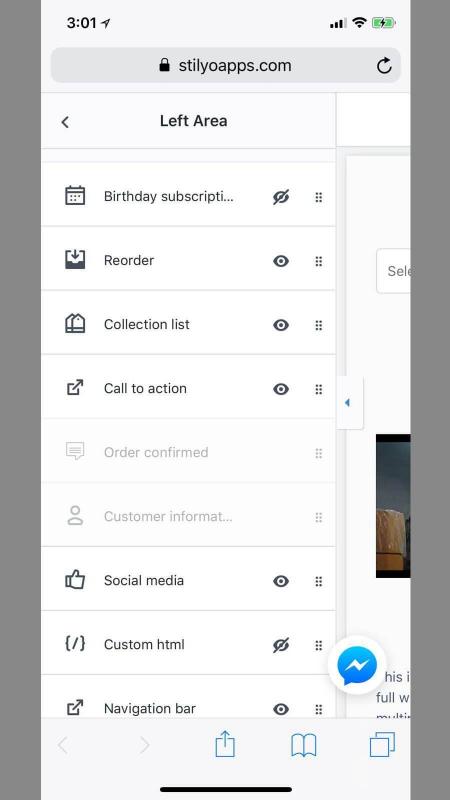Tap the Custom html code icon
Viewport: 450px width, 800px height.
(x=75, y=644)
